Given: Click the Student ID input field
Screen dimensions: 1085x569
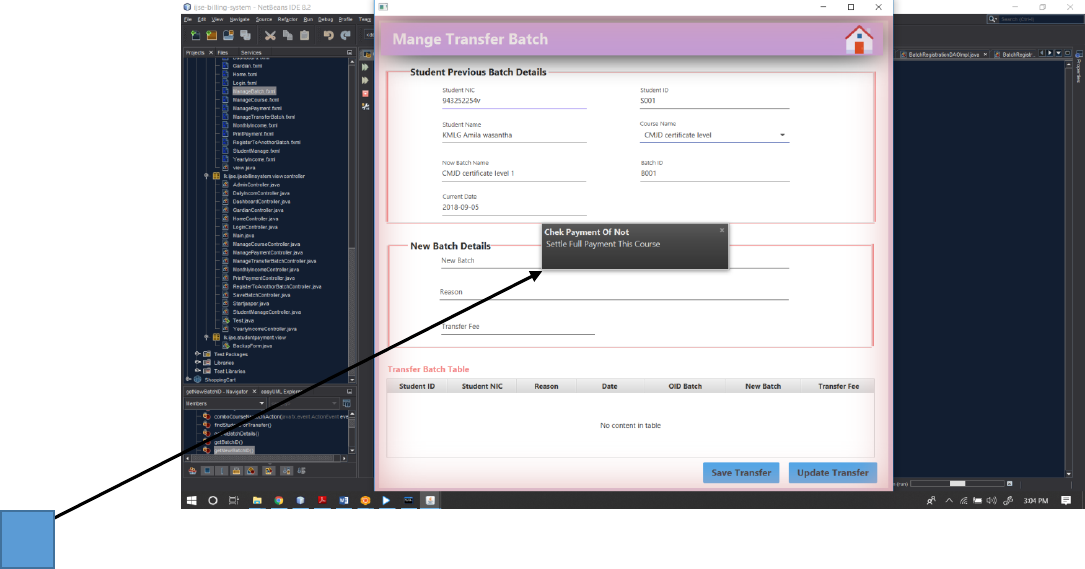Looking at the screenshot, I should pos(714,101).
